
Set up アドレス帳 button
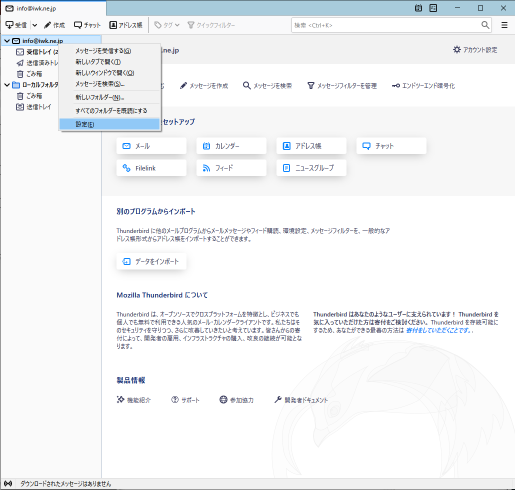pyautogui.click(x=311, y=146)
